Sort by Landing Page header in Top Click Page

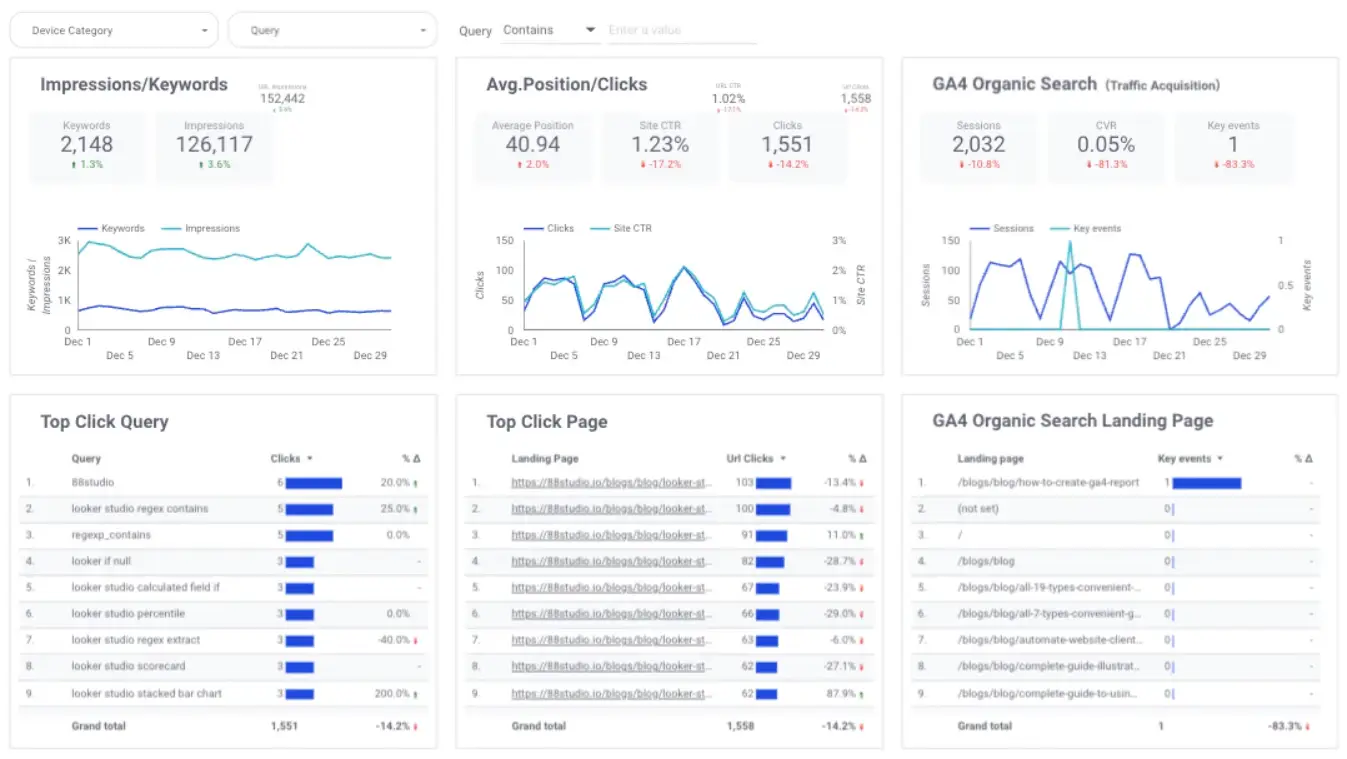[545, 459]
